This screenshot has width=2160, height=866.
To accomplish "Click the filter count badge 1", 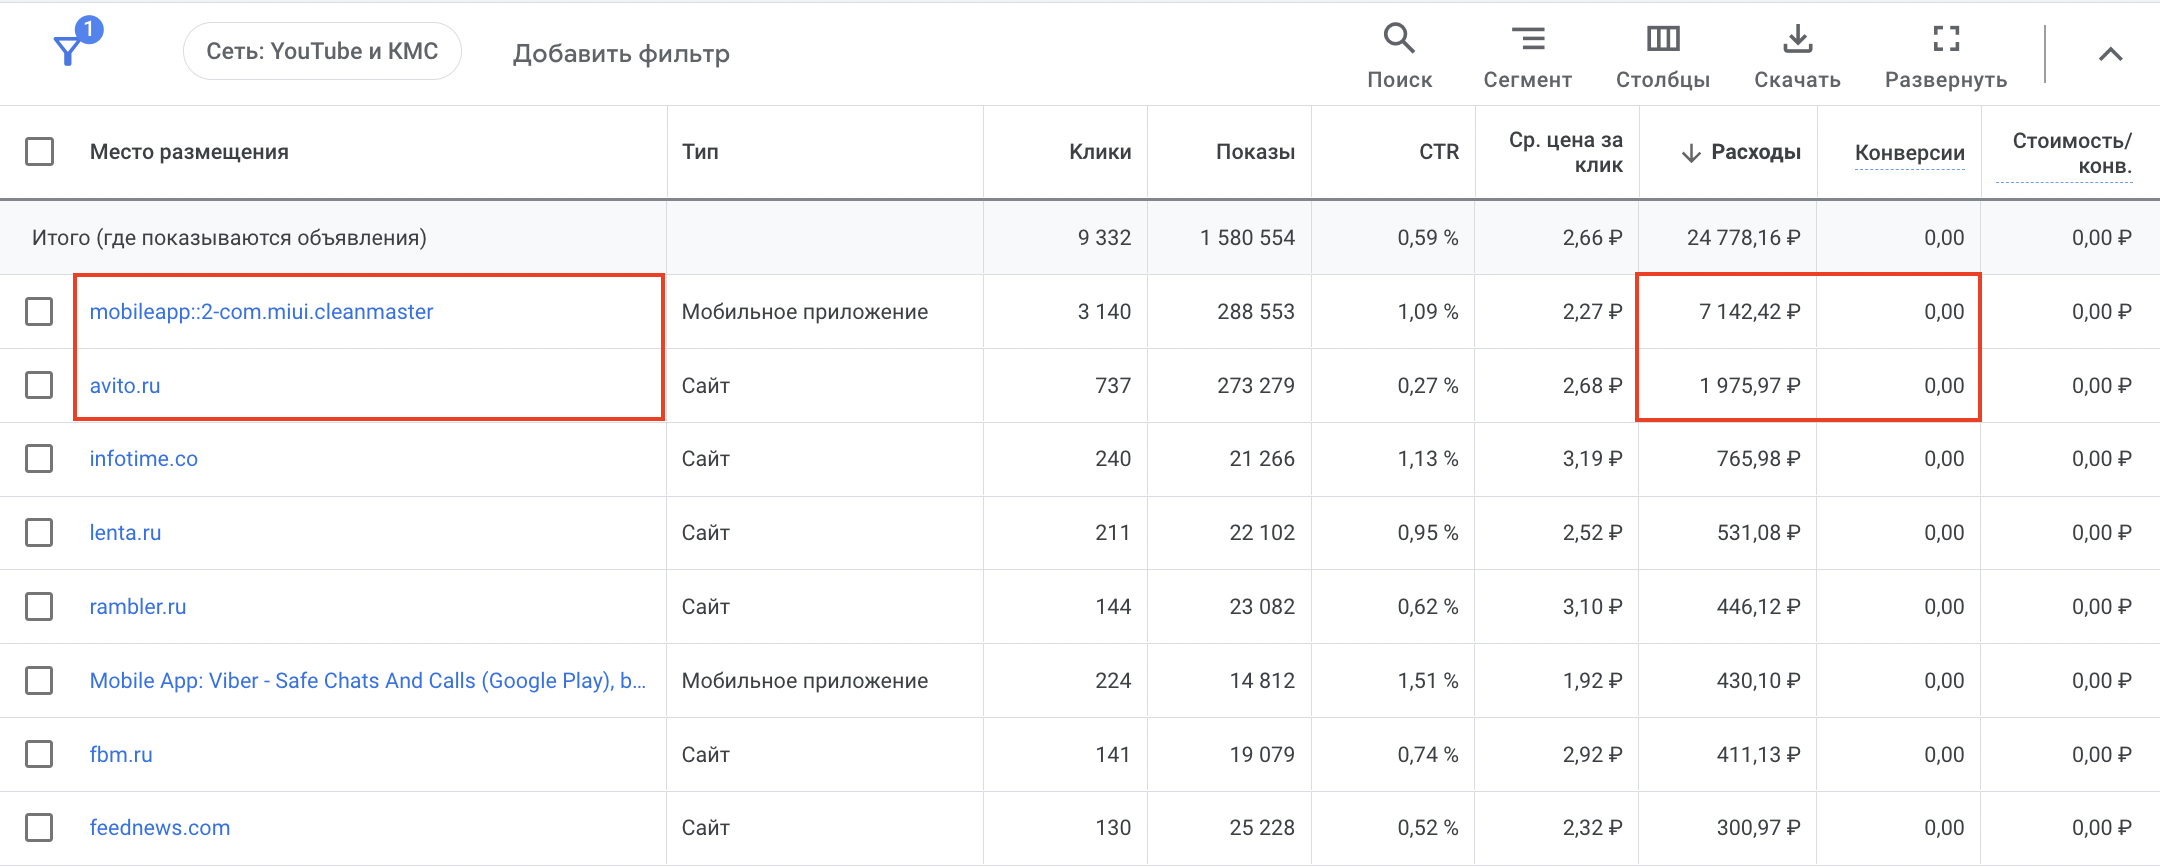I will [x=88, y=30].
